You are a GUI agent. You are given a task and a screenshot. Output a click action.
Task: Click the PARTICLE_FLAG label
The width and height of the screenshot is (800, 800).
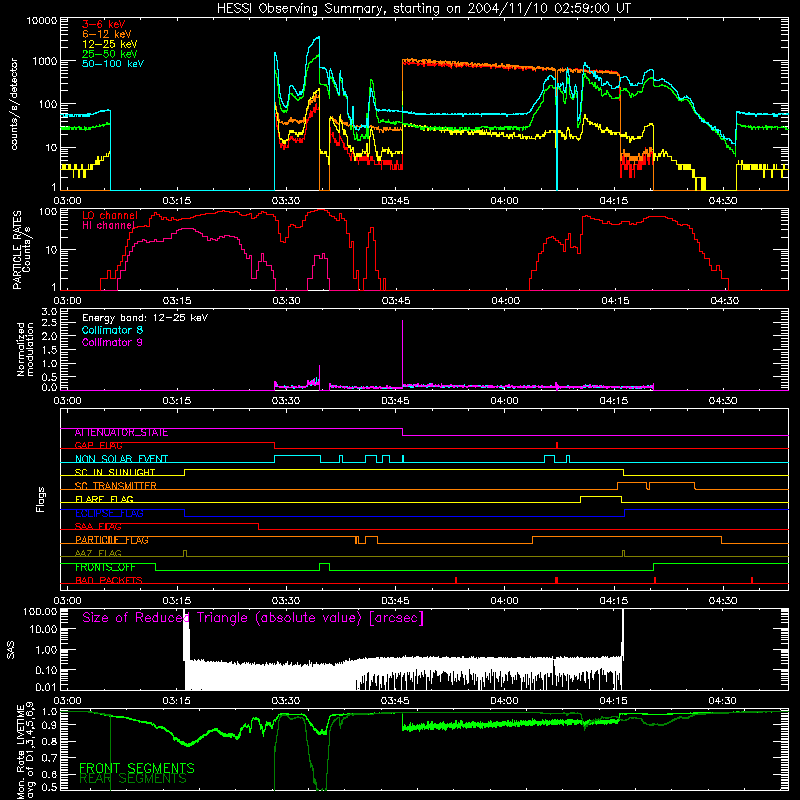[x=112, y=540]
